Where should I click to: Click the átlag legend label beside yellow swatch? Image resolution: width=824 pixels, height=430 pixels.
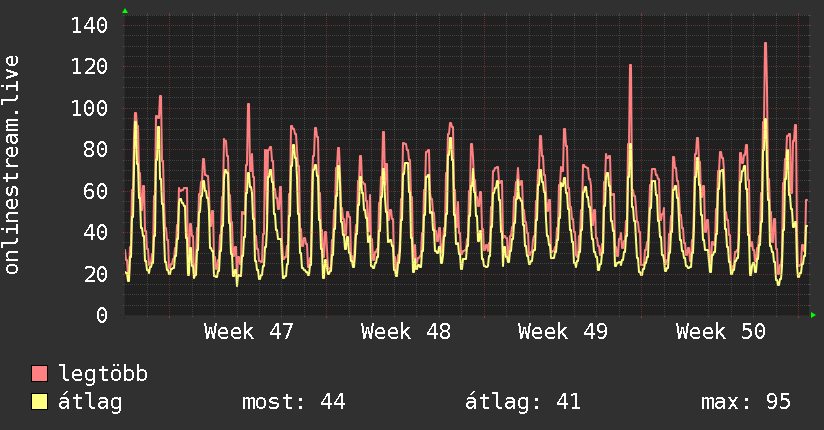90,402
